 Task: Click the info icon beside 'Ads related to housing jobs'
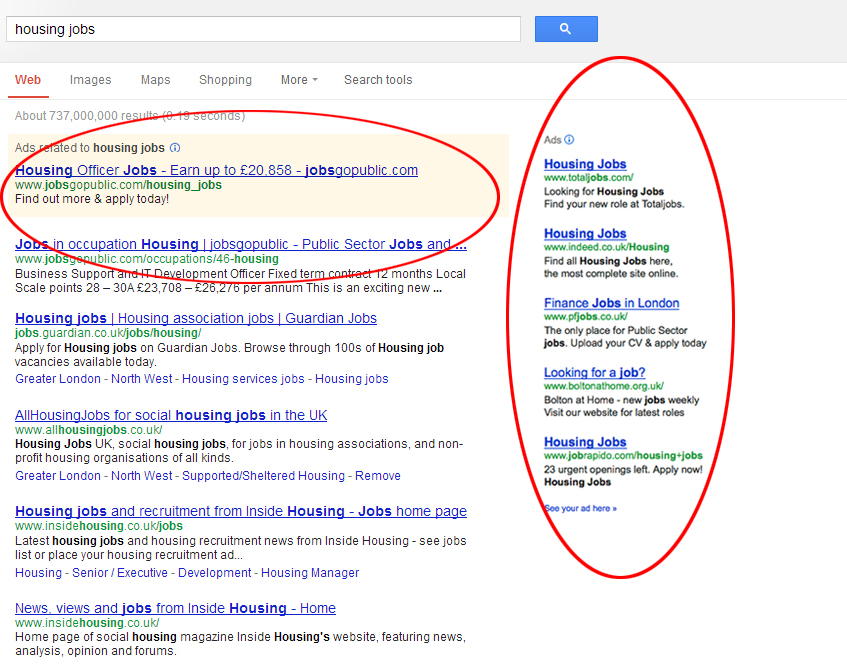pos(175,147)
